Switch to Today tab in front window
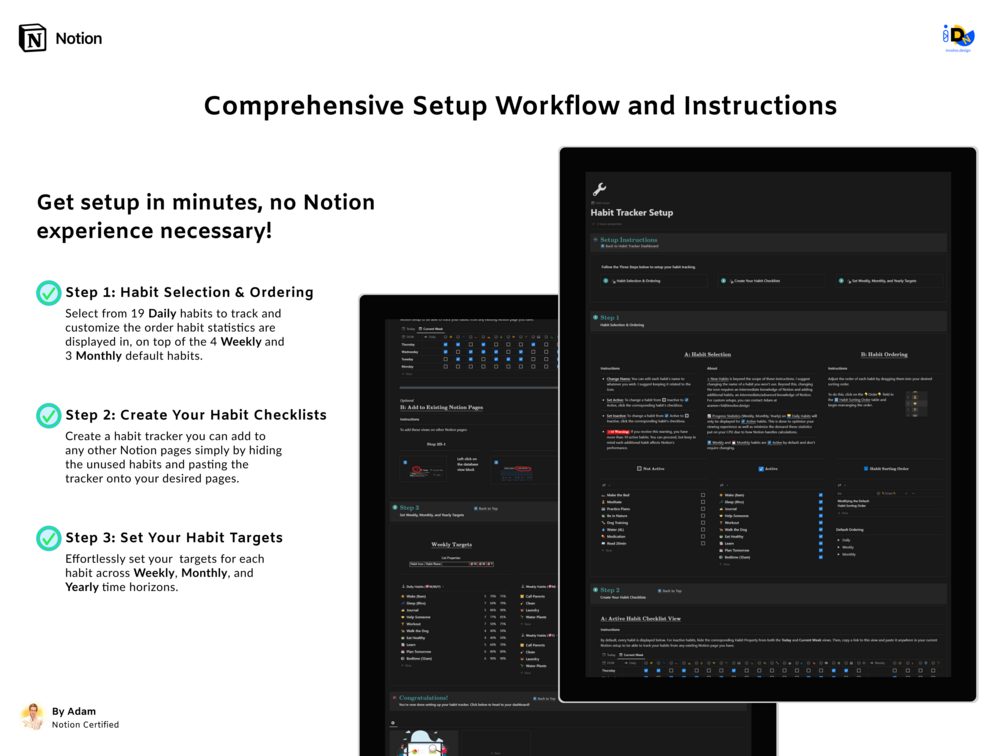 coord(609,655)
